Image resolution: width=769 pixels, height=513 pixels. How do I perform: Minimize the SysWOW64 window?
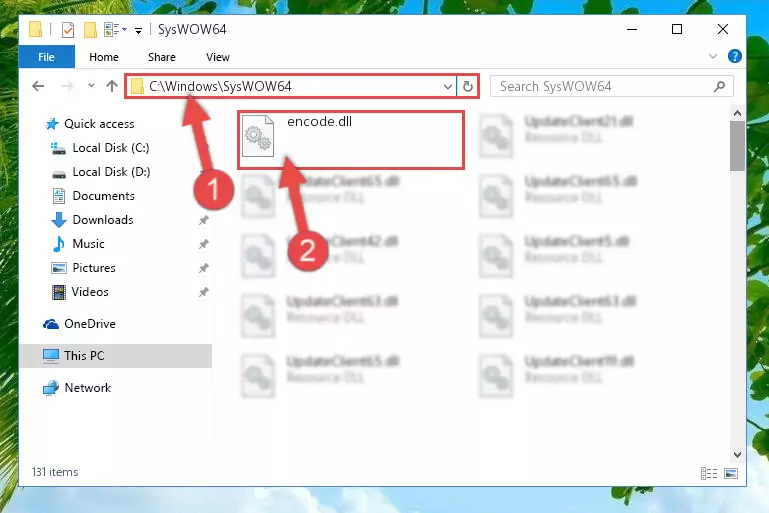click(x=632, y=29)
